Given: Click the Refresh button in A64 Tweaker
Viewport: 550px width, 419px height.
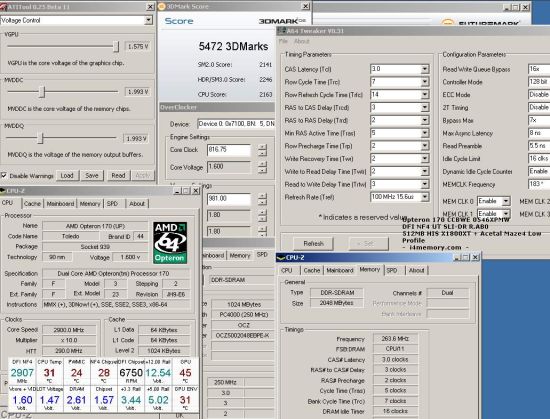Looking at the screenshot, I should pyautogui.click(x=314, y=244).
